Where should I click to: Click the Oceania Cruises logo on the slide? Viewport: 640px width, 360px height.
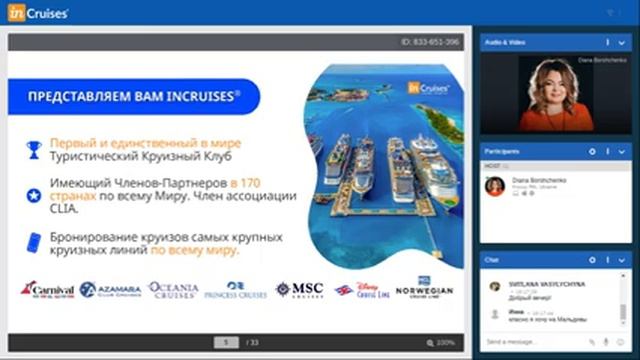pyautogui.click(x=173, y=290)
